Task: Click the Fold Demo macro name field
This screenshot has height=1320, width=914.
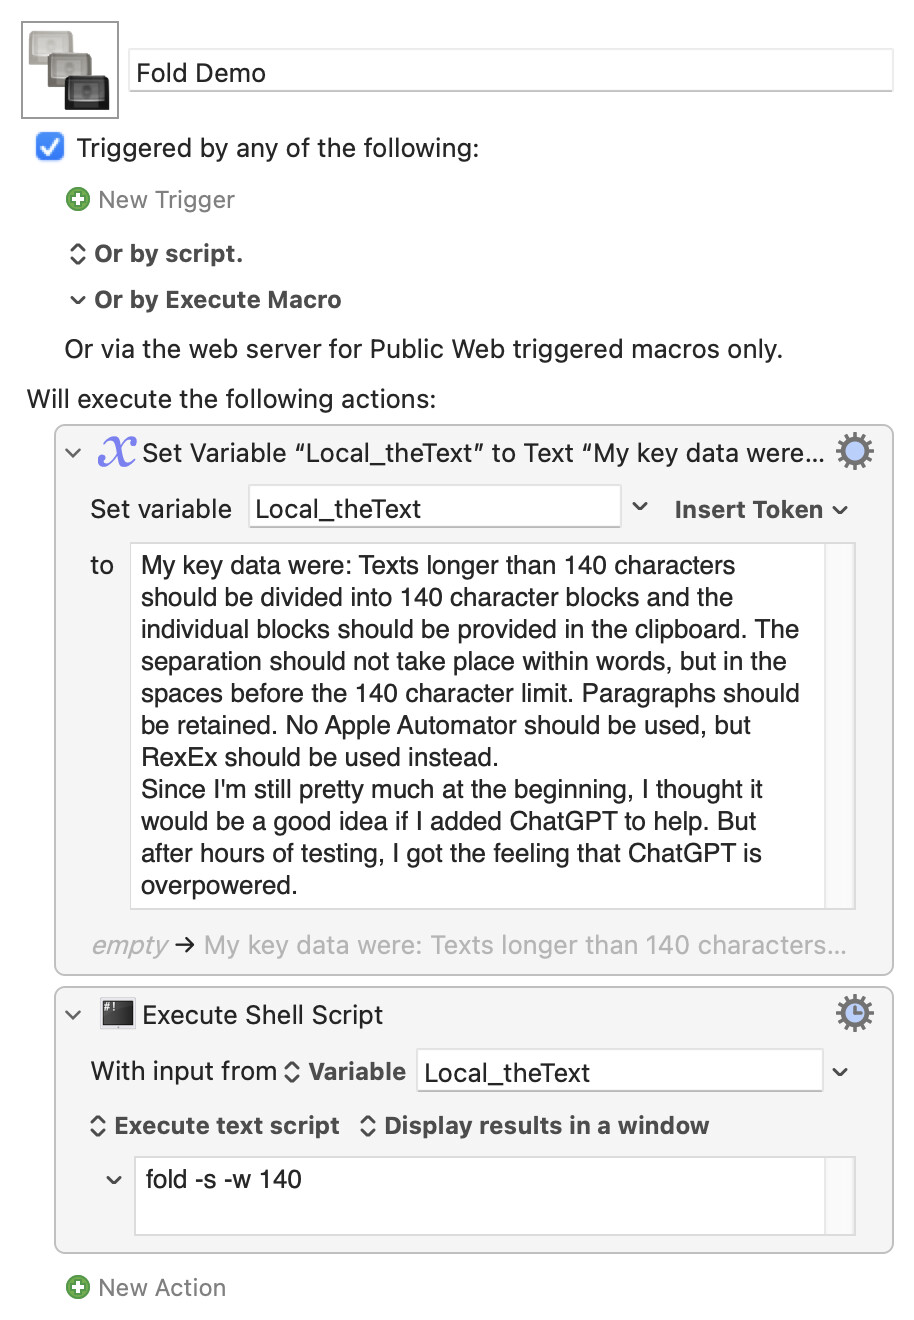Action: [x=510, y=72]
